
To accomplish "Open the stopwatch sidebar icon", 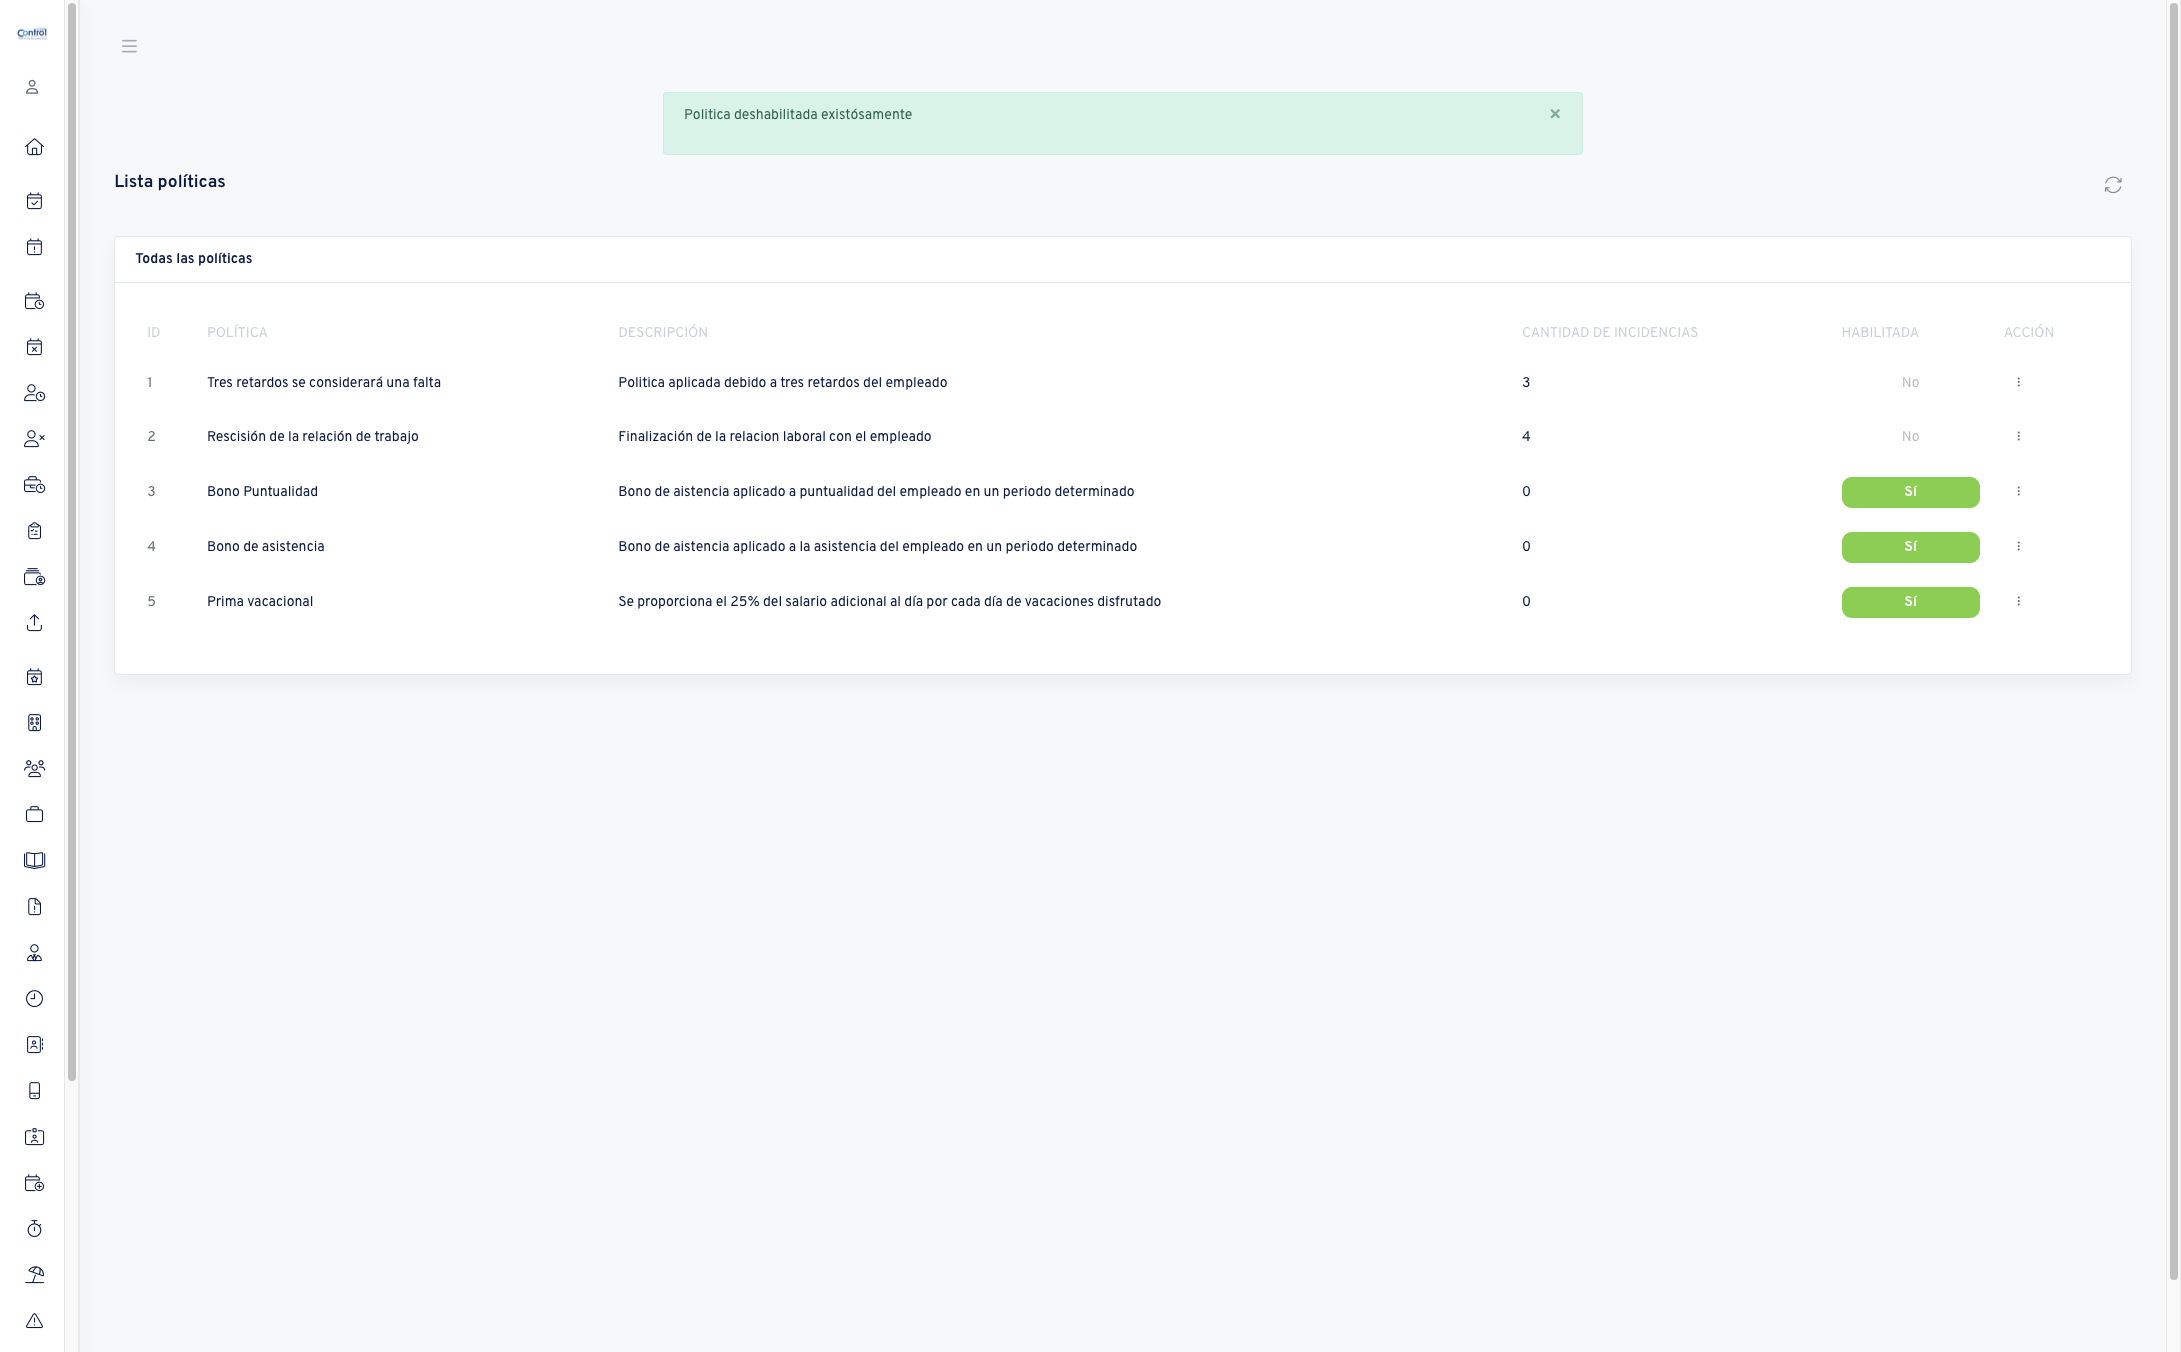I will [34, 1229].
